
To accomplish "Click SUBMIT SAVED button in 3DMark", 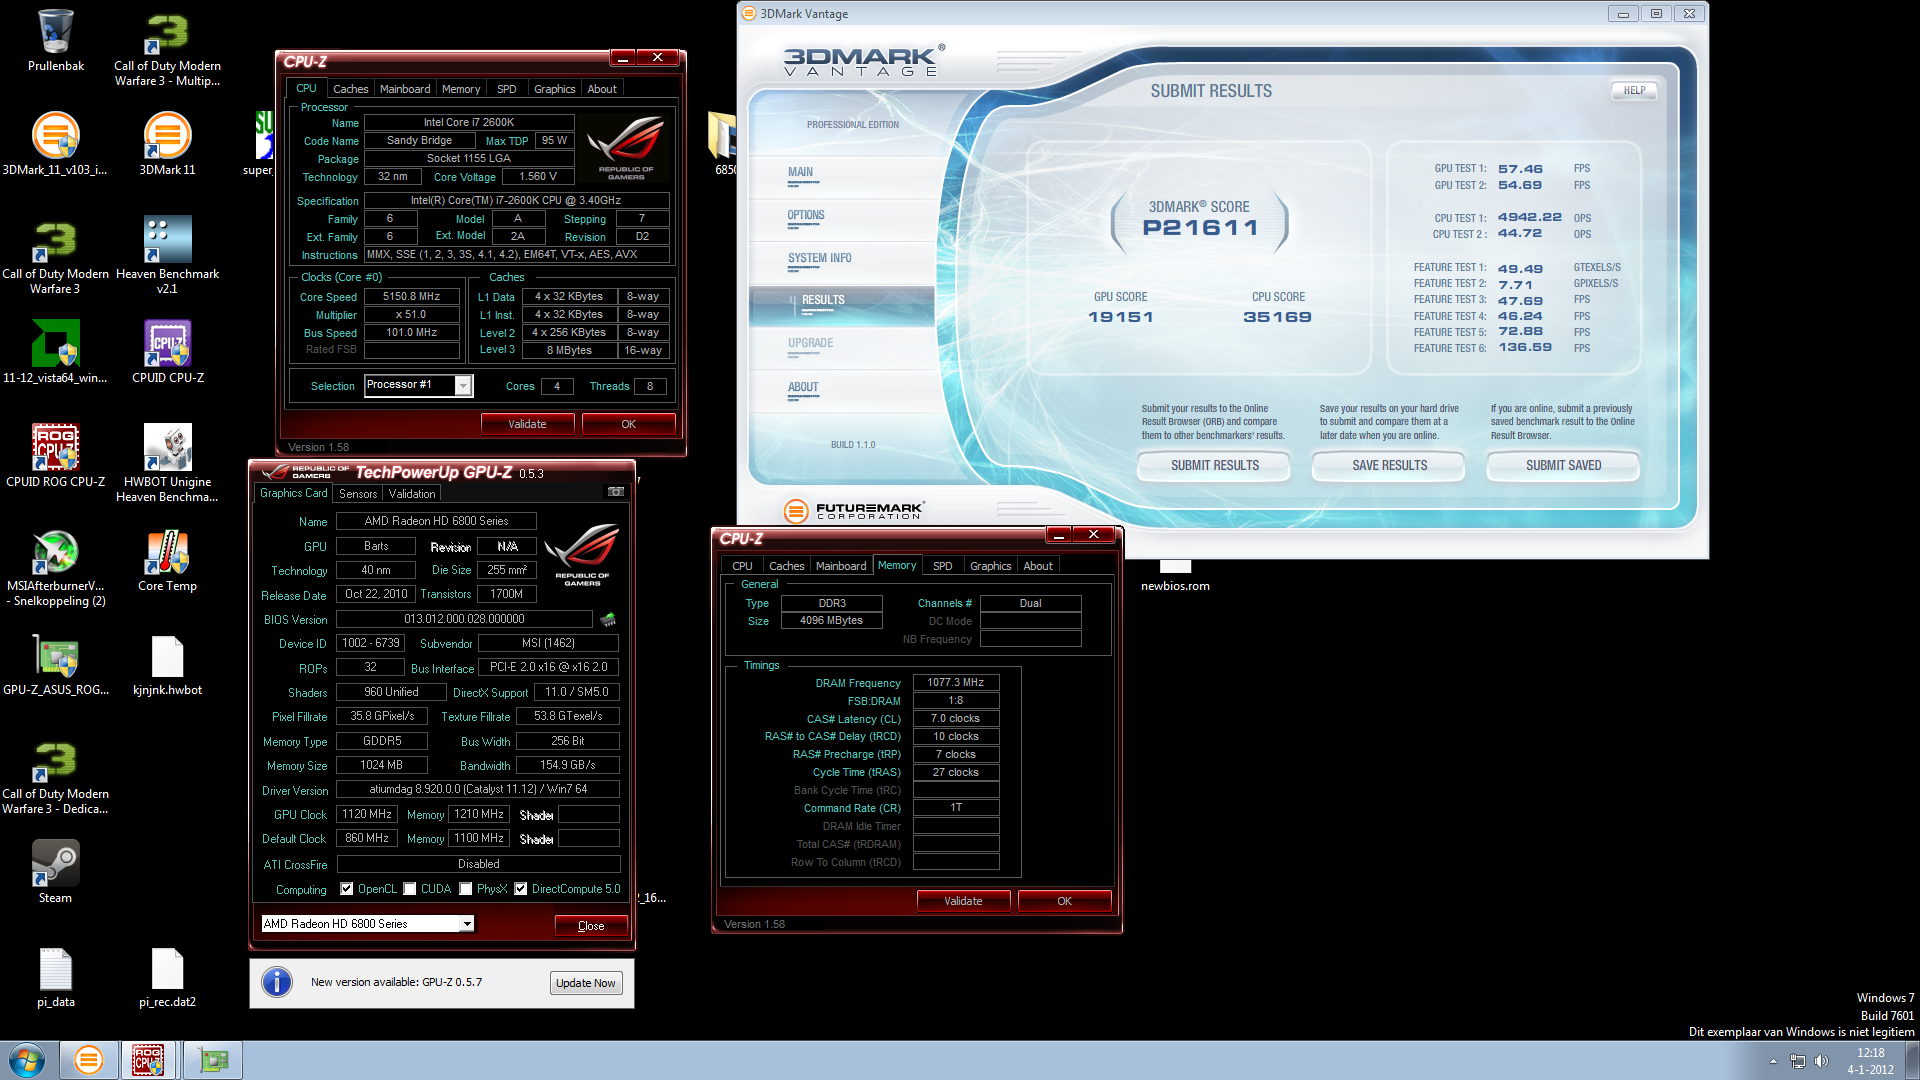I will point(1563,466).
